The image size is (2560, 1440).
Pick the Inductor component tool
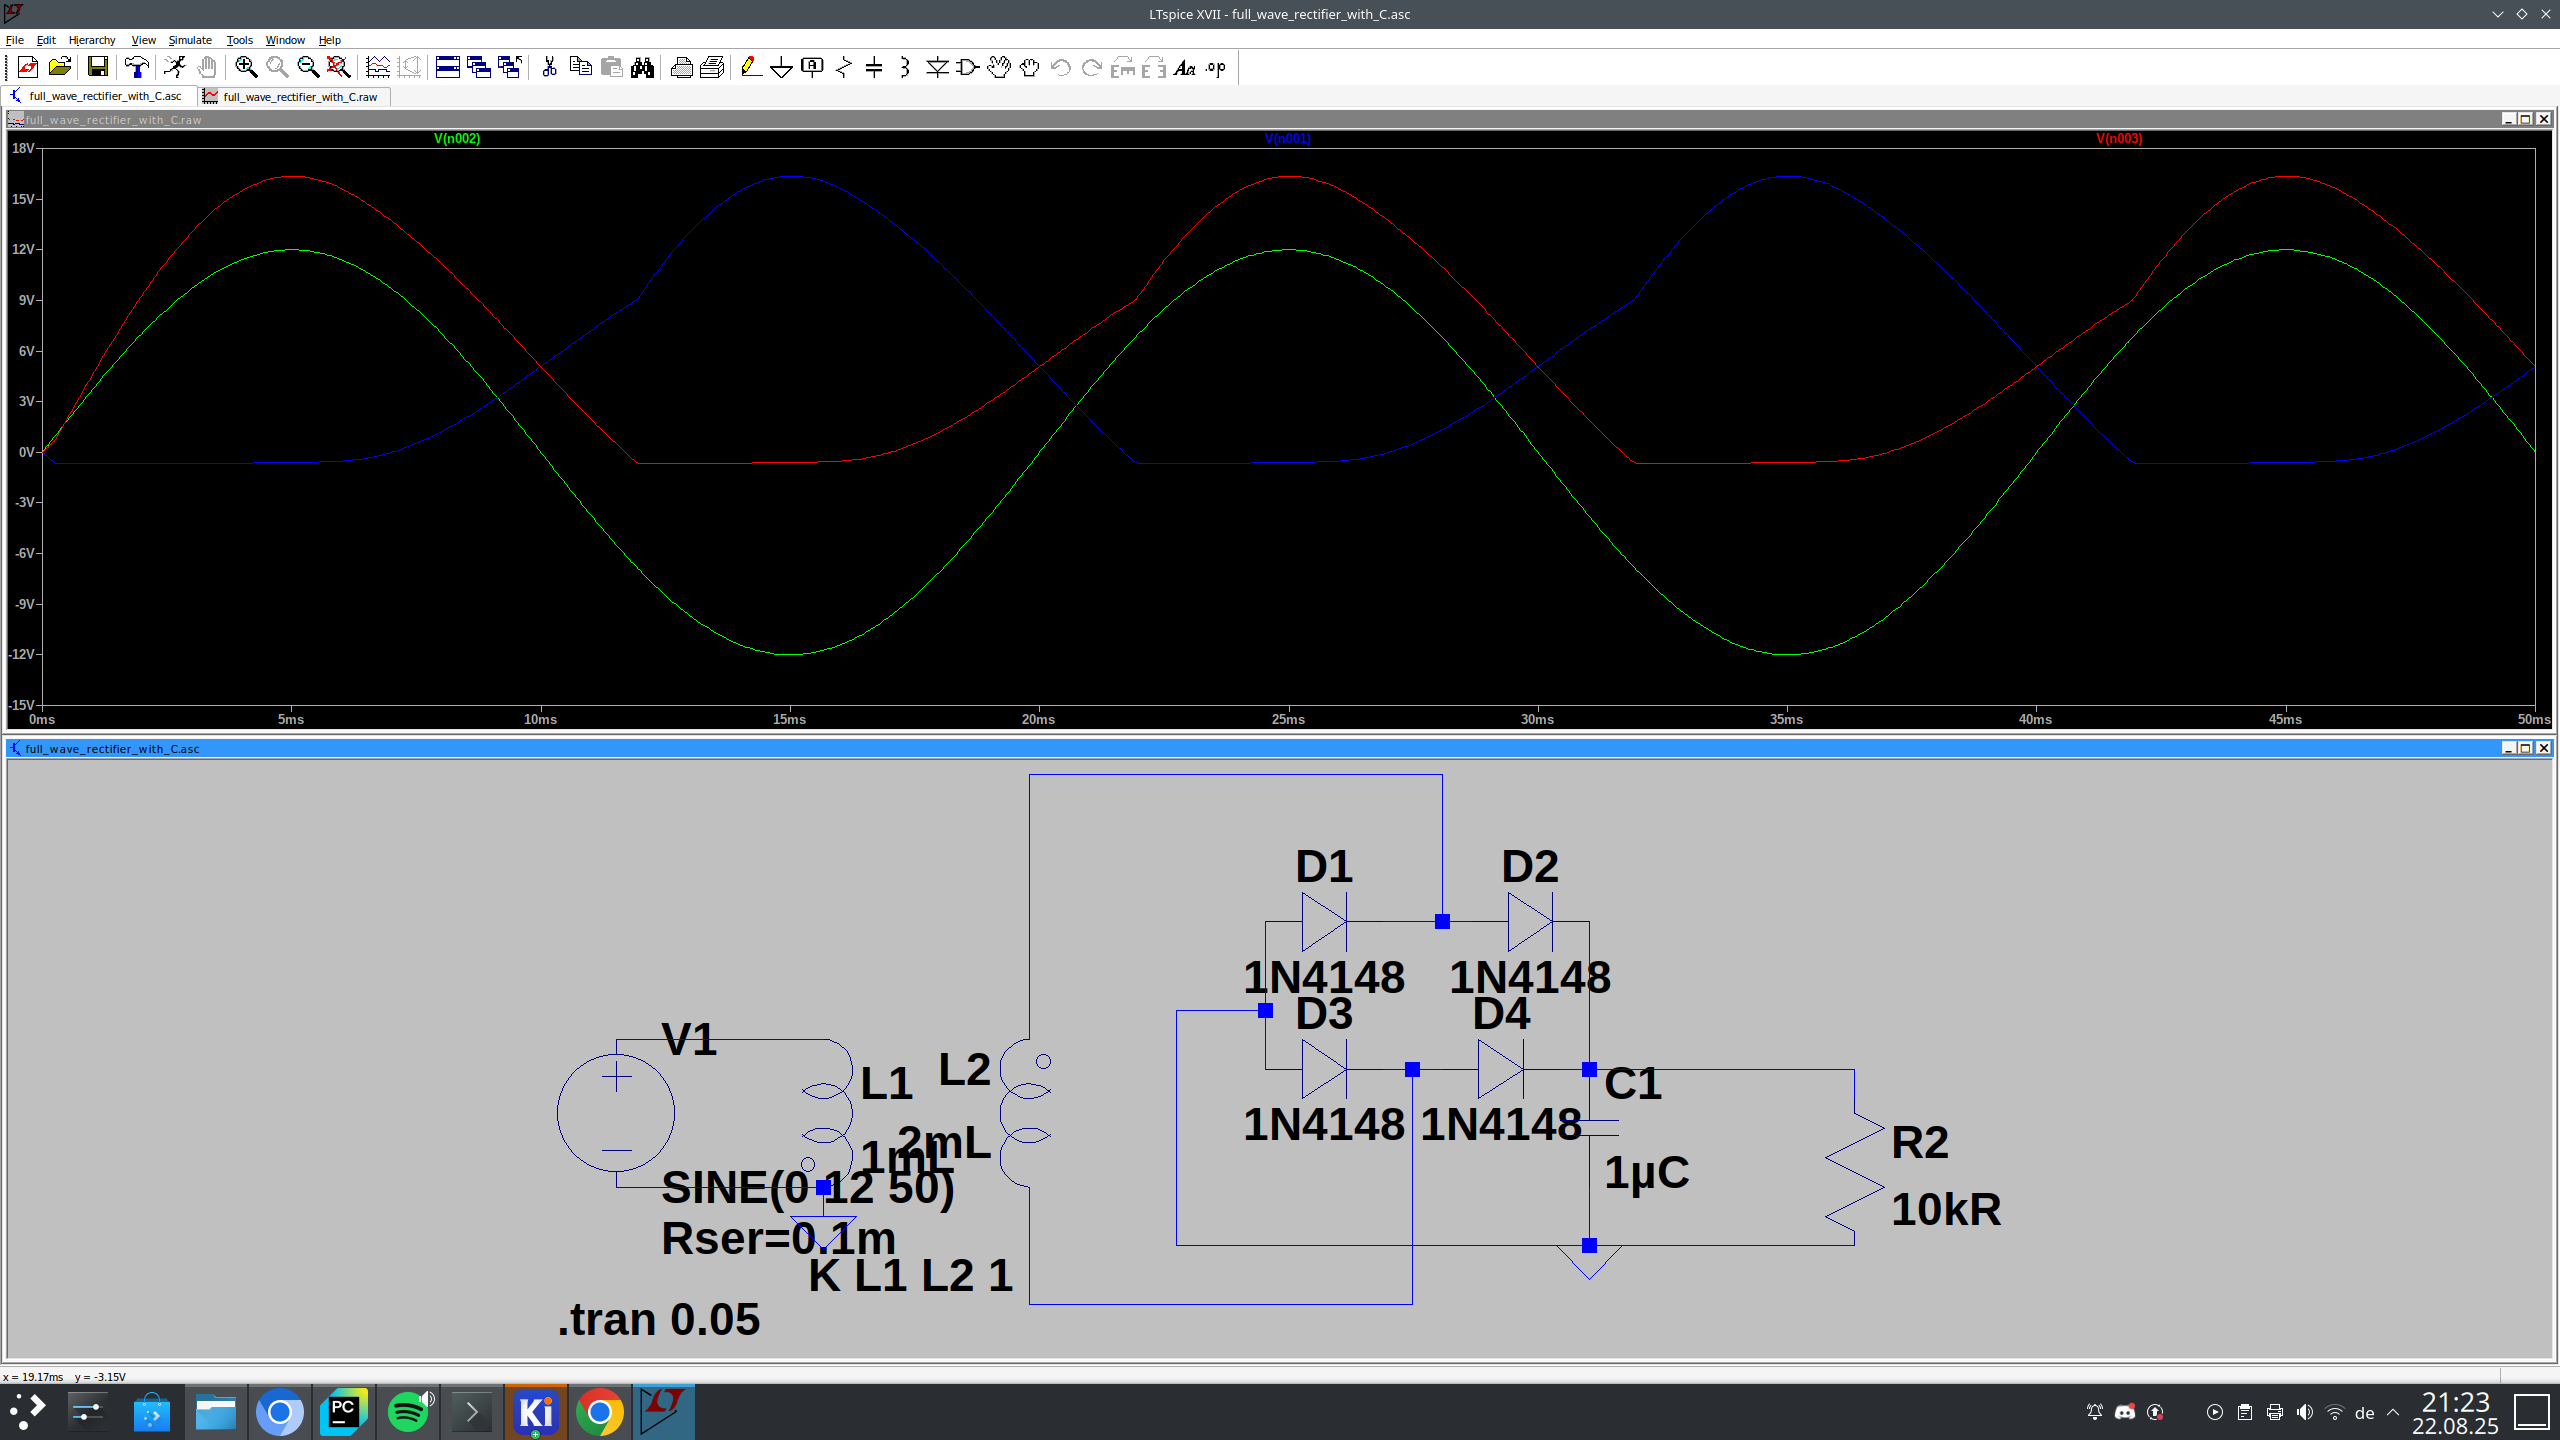point(905,67)
